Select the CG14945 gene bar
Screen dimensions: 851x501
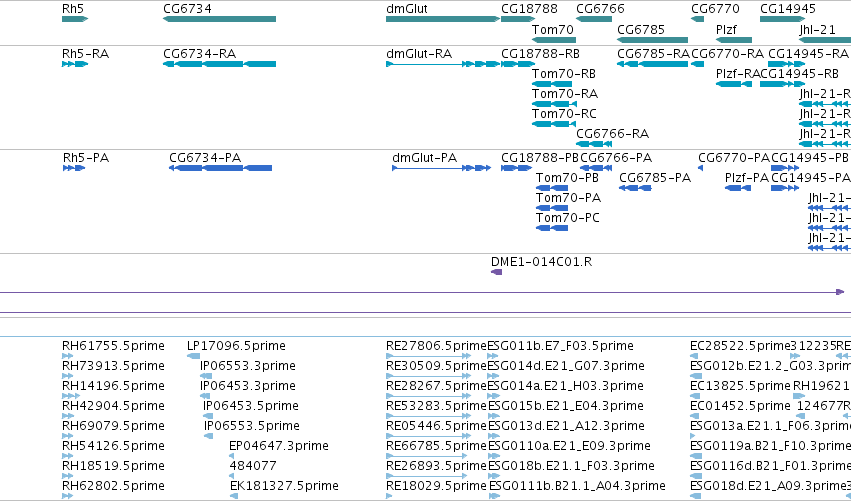[783, 19]
